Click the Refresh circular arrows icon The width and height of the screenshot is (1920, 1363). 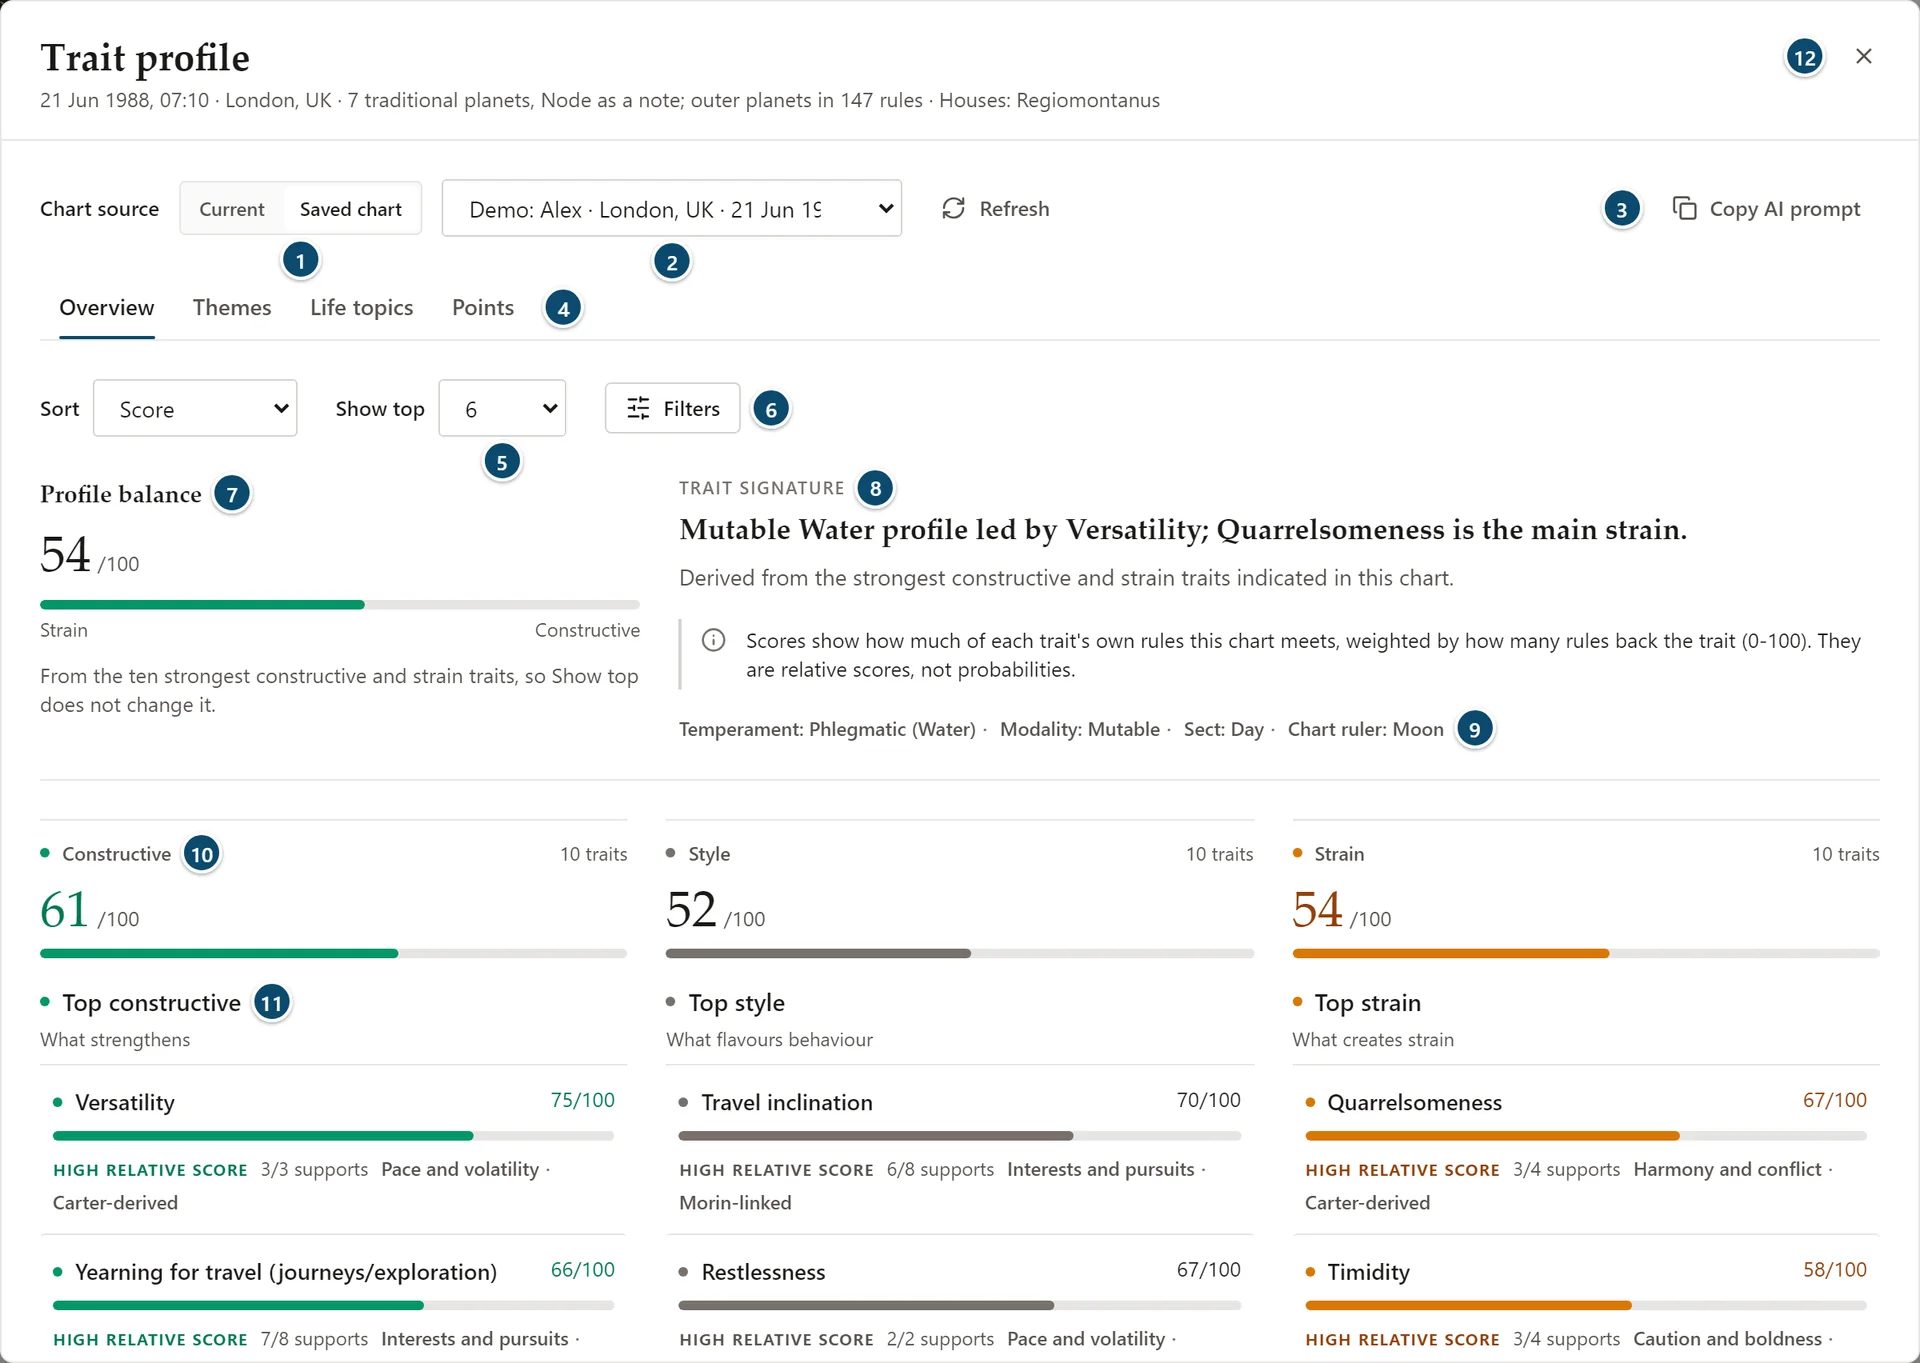[953, 208]
